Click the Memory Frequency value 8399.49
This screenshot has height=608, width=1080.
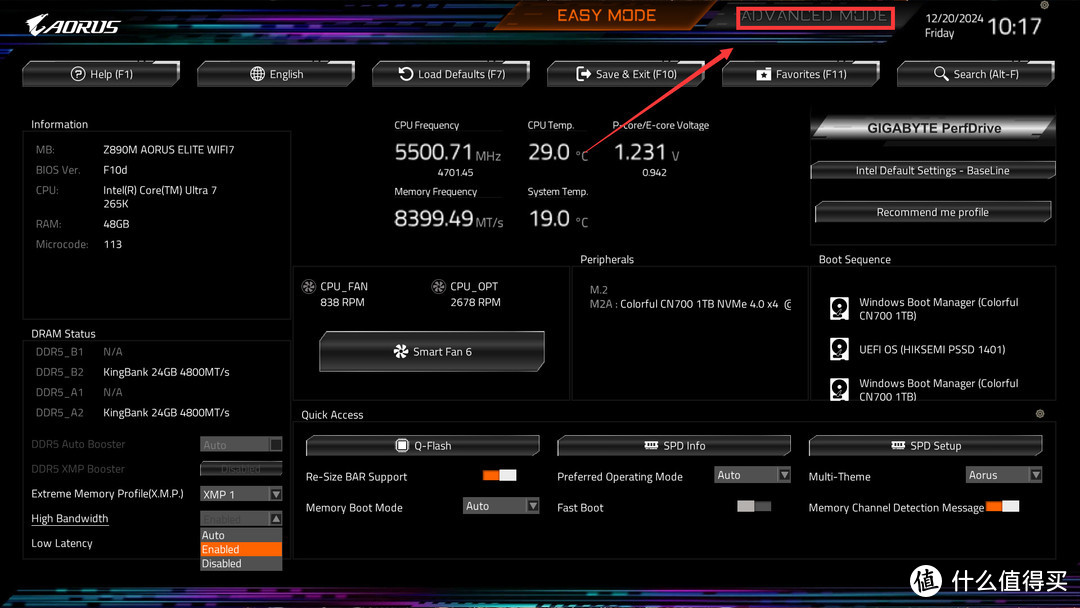tap(434, 218)
